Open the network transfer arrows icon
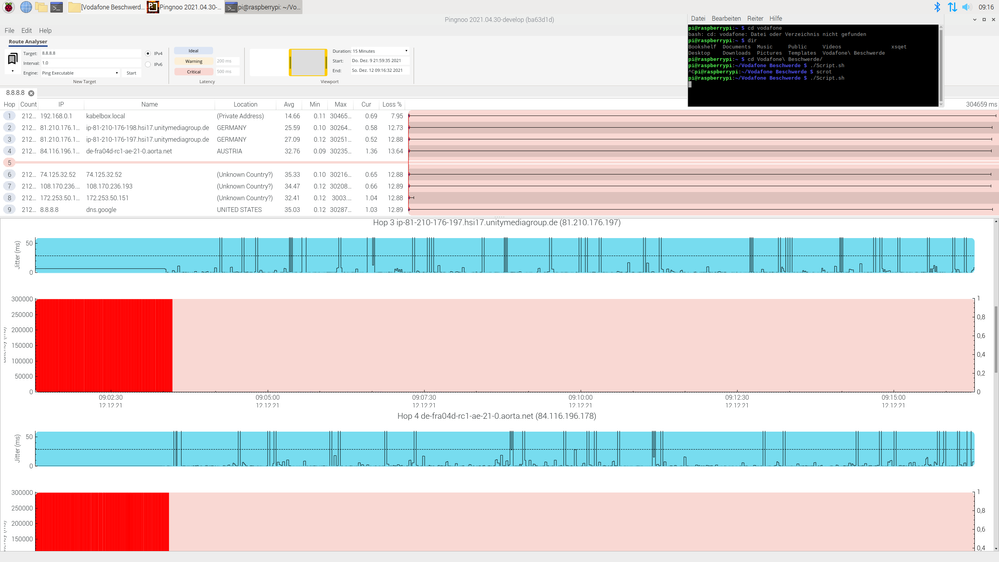Image resolution: width=999 pixels, height=562 pixels. (x=952, y=7)
